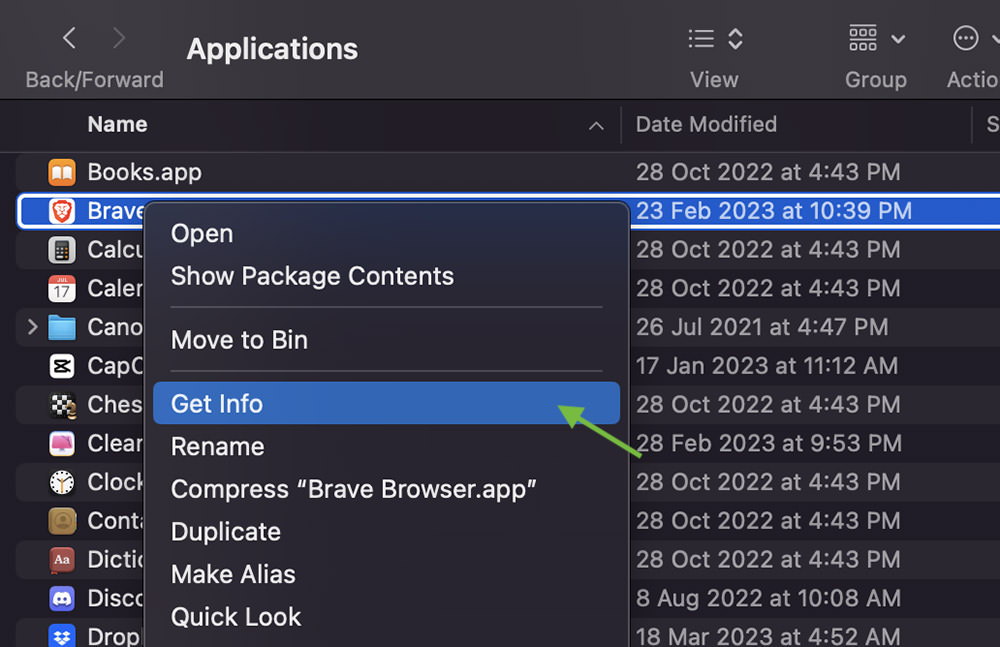Image resolution: width=1000 pixels, height=647 pixels.
Task: Click the Applications window title
Action: click(272, 49)
